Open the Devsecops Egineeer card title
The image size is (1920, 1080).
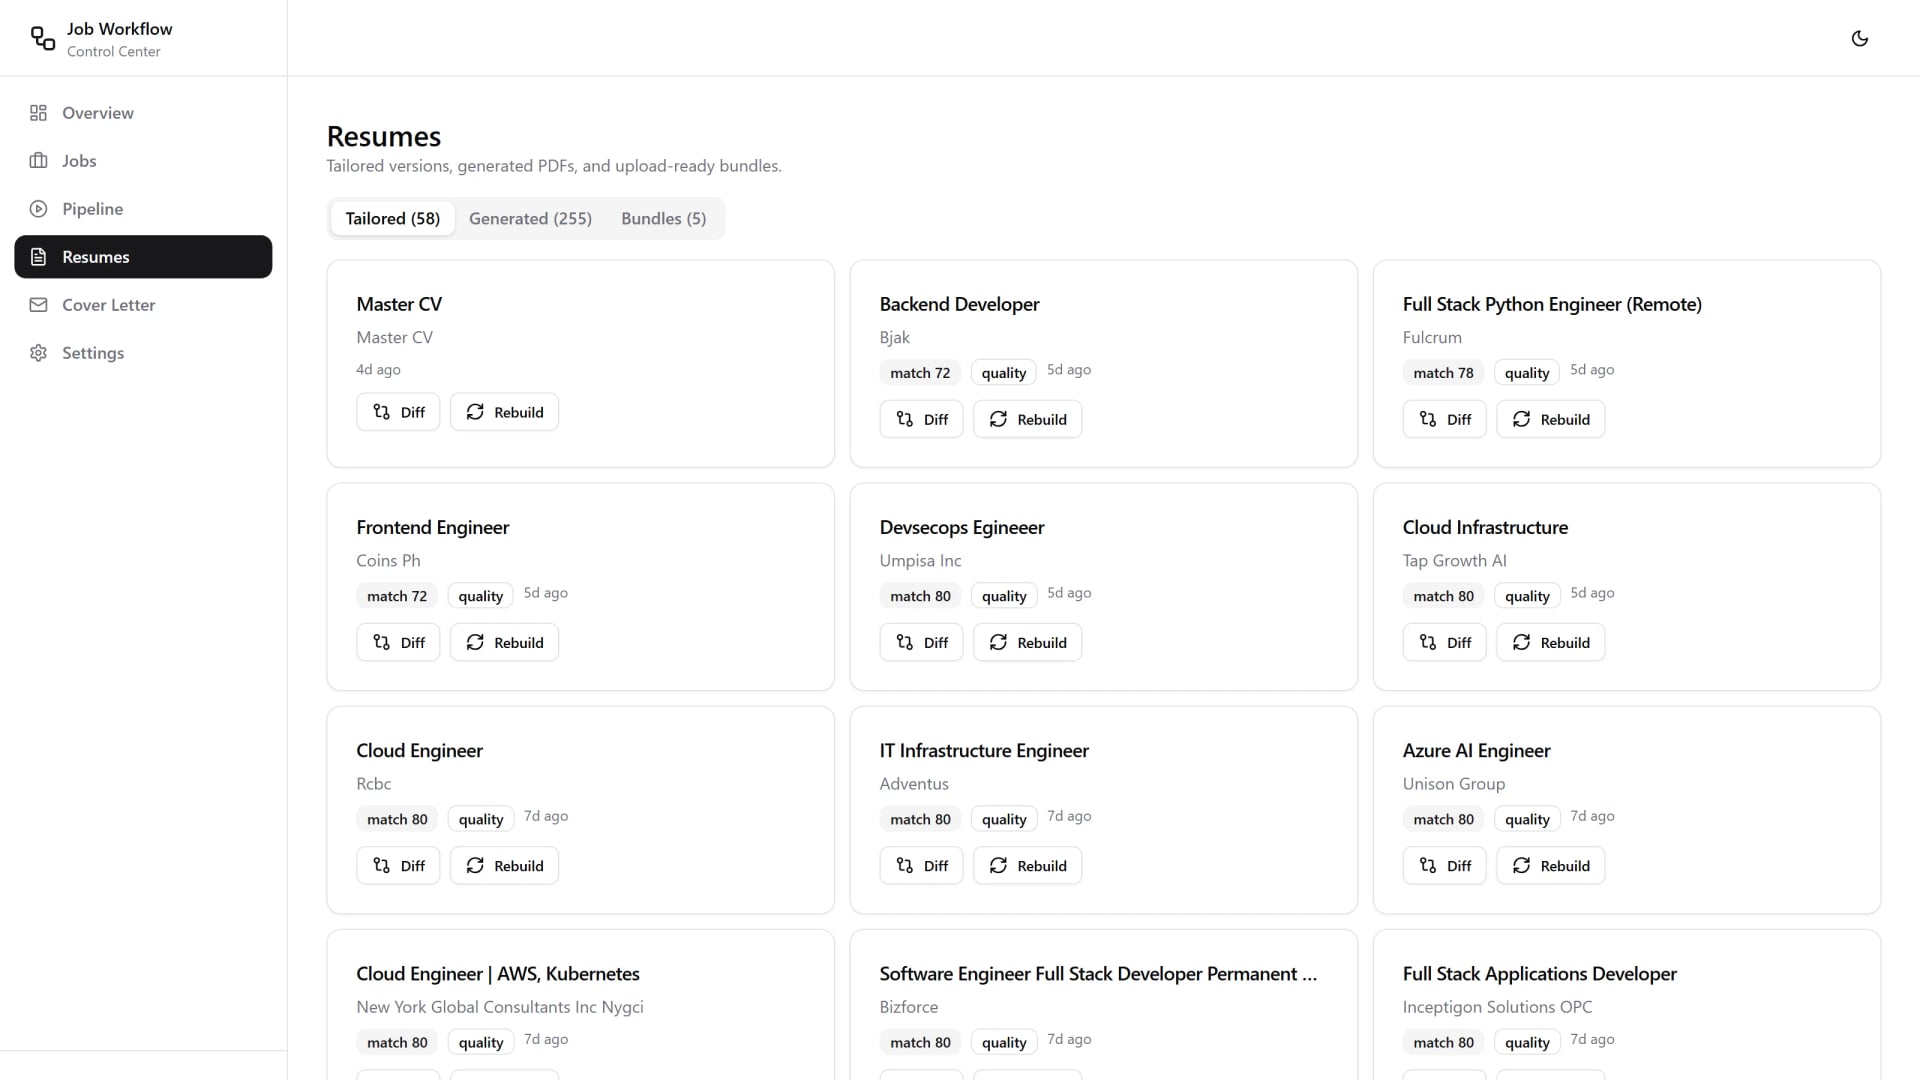962,527
